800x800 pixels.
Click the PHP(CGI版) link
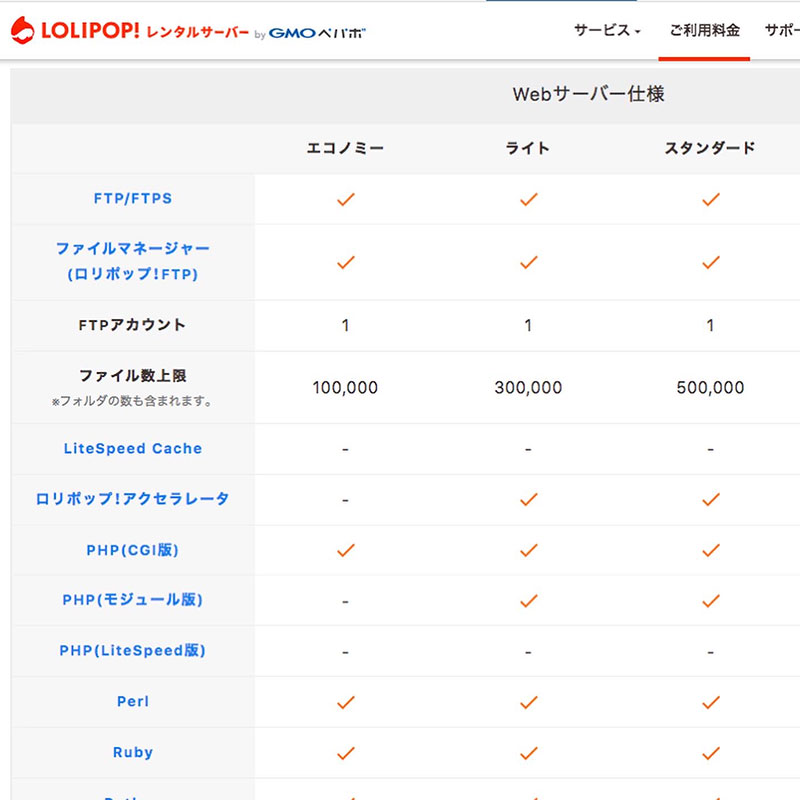tap(133, 550)
